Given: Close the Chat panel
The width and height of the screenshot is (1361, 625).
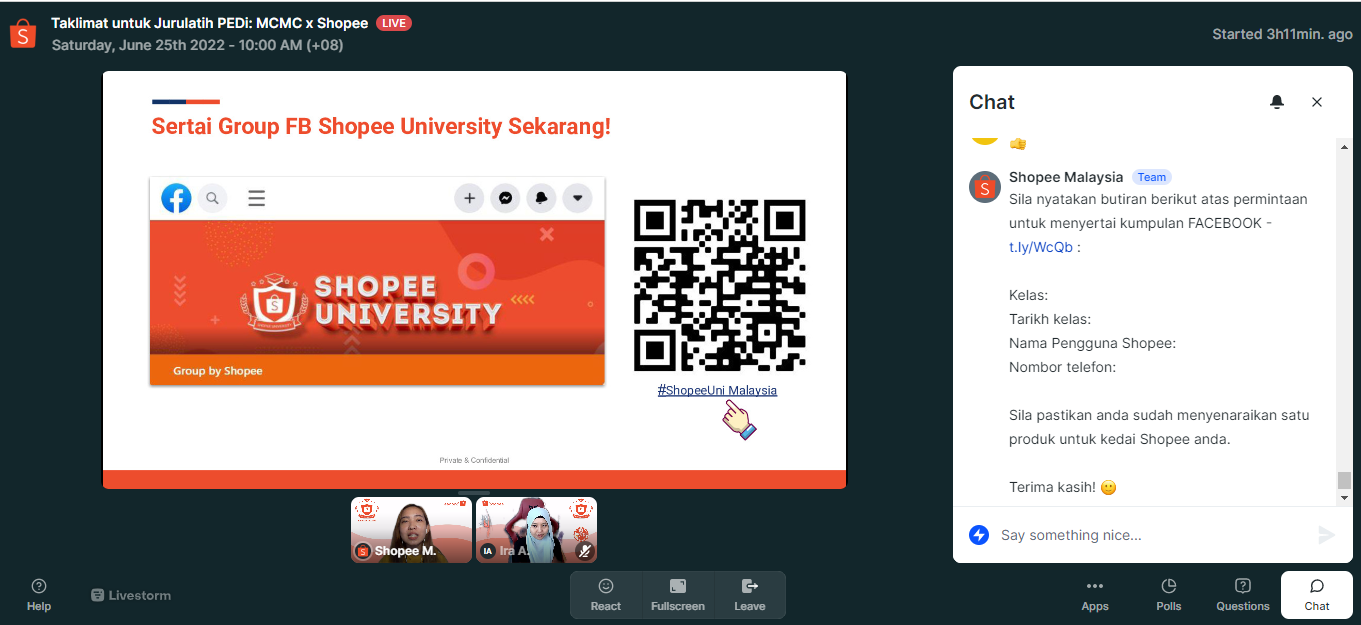Looking at the screenshot, I should 1317,102.
